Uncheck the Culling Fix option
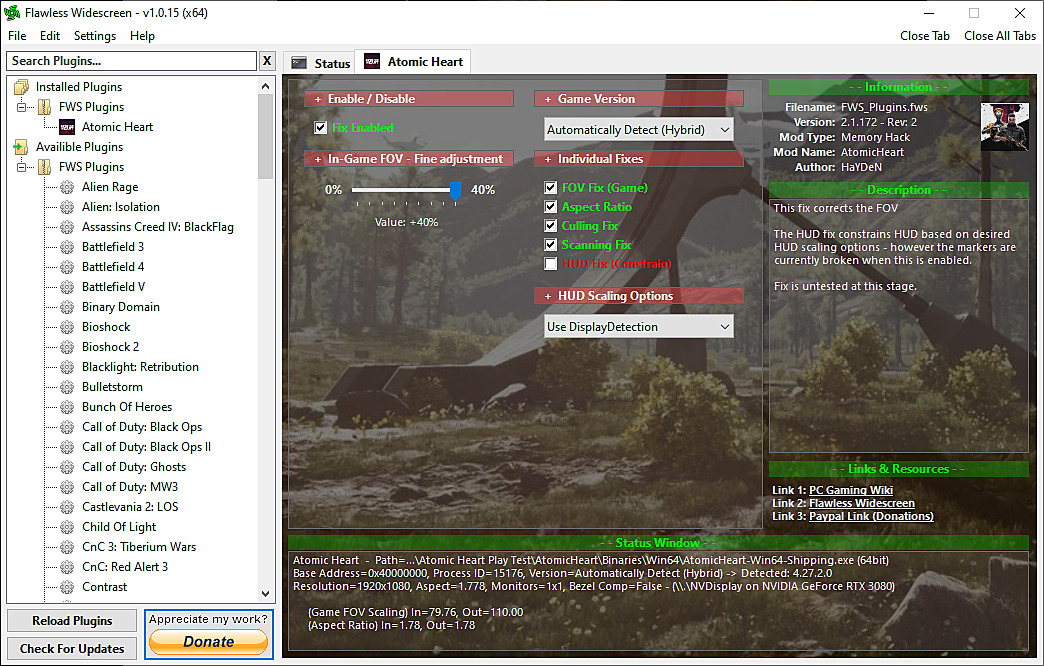 (x=551, y=226)
